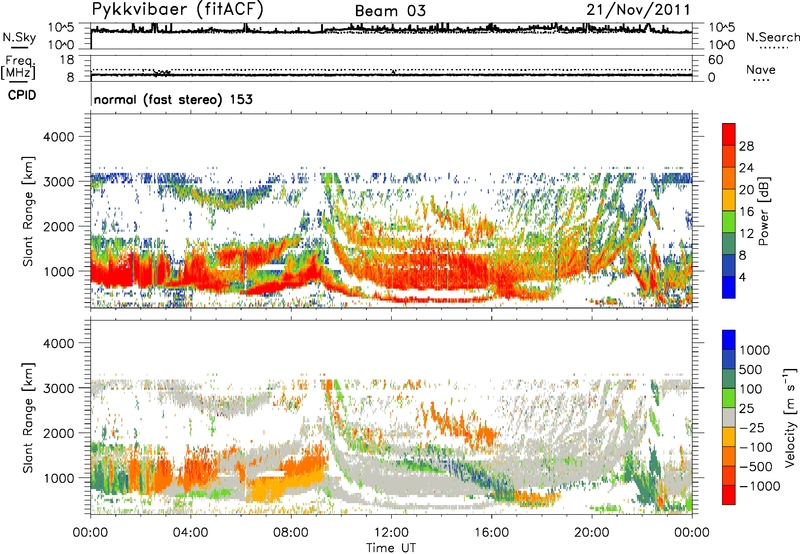
Task: Click the 60 tick beside Nave
Action: tap(716, 60)
